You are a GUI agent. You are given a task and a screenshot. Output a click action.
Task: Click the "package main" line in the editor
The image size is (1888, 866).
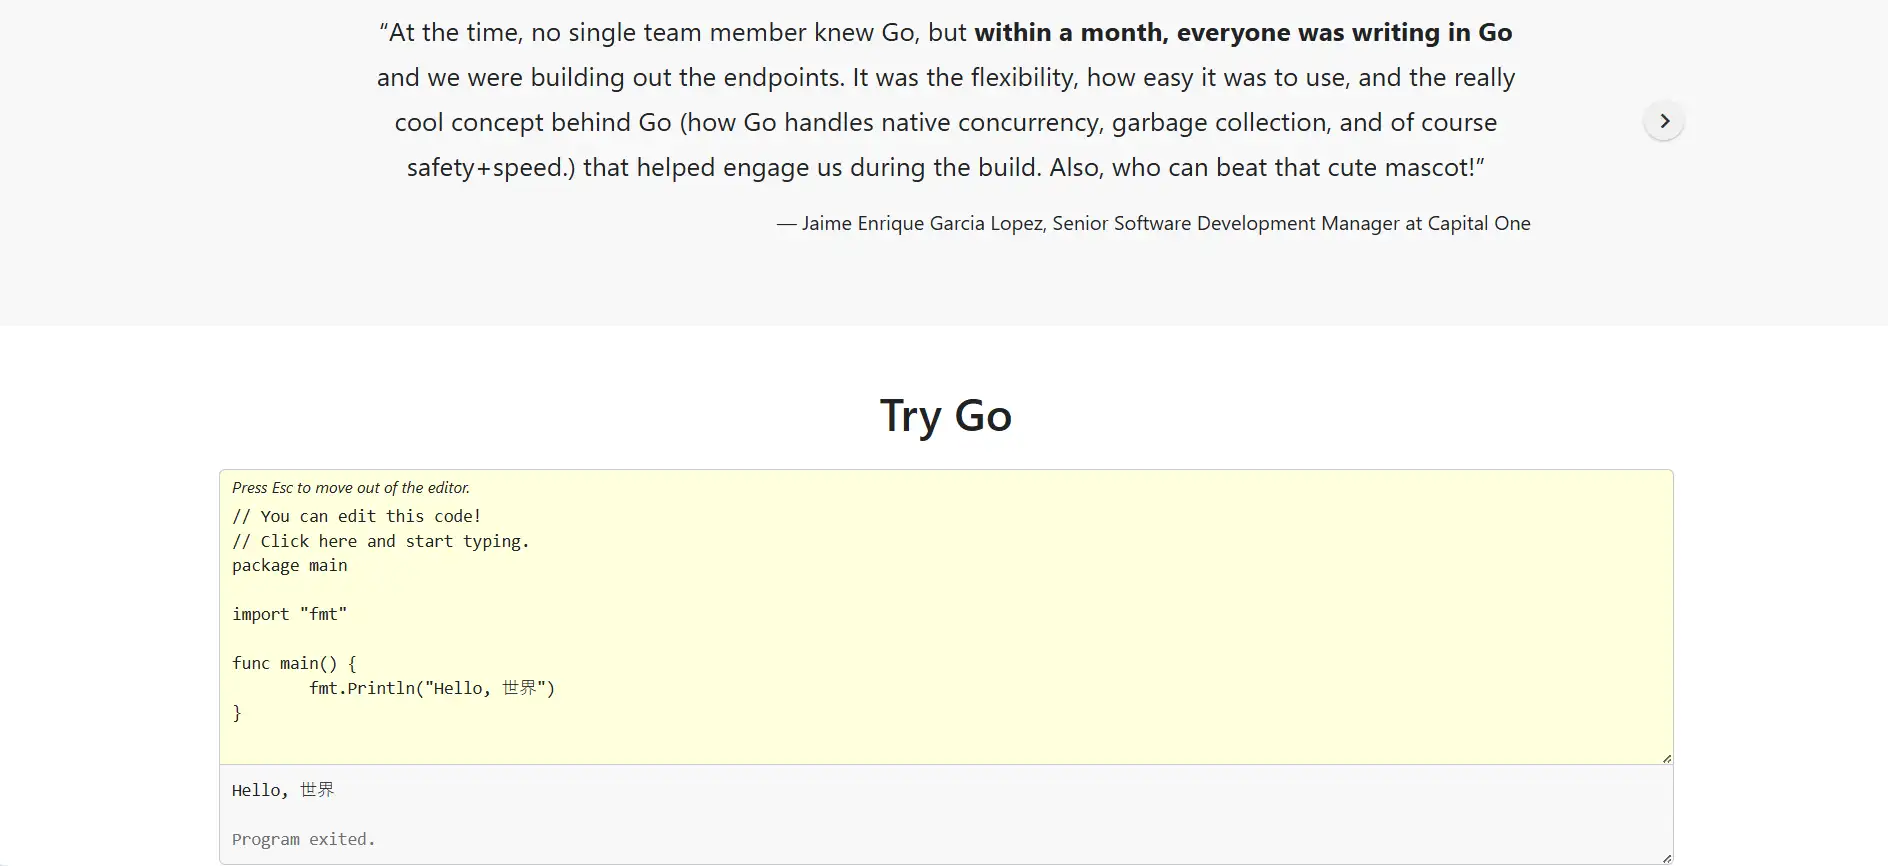[x=290, y=565]
